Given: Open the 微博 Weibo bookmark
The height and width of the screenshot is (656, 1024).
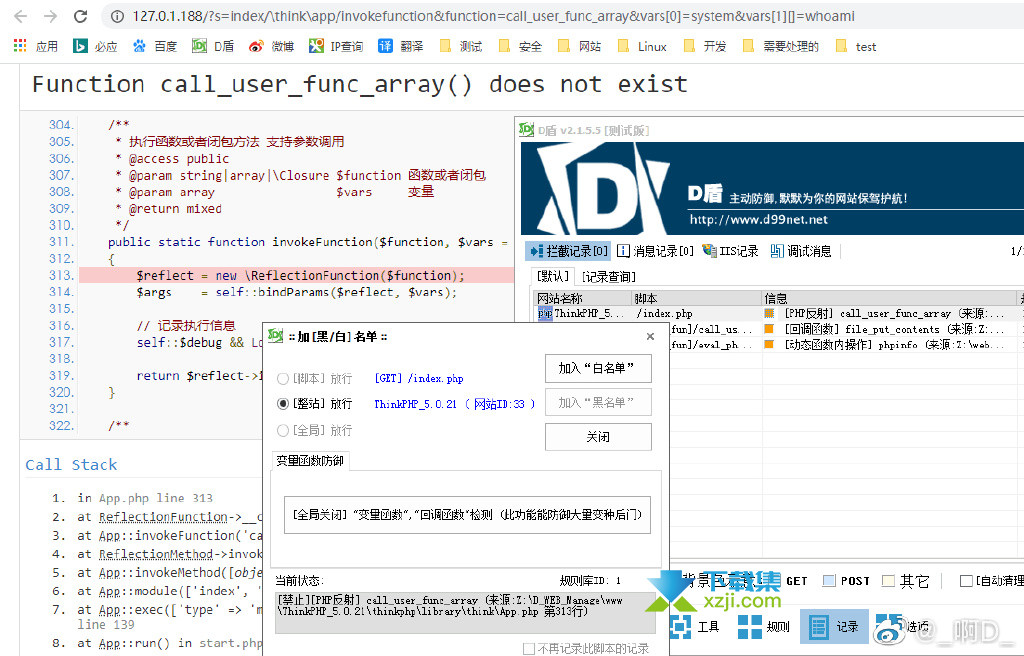Looking at the screenshot, I should point(272,46).
